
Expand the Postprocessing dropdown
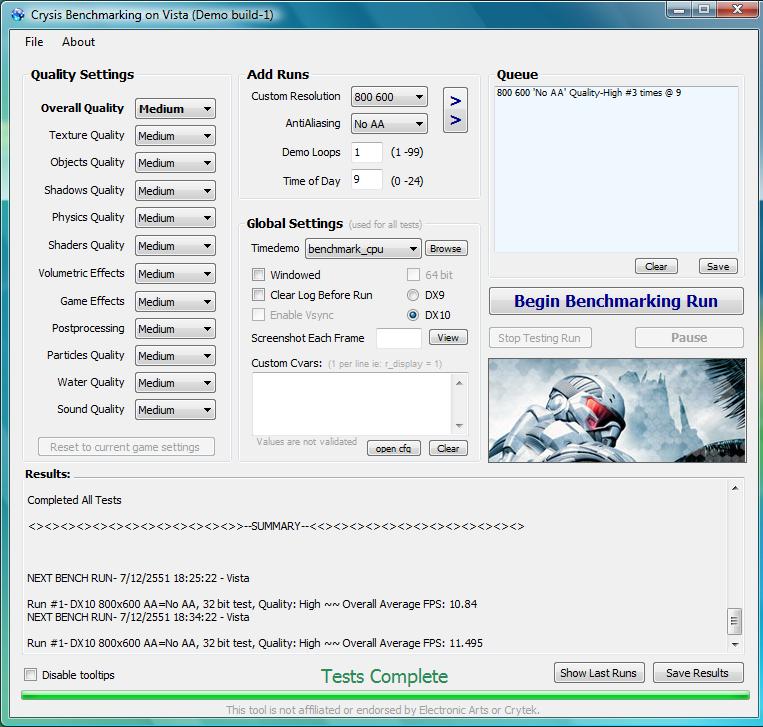pos(175,329)
